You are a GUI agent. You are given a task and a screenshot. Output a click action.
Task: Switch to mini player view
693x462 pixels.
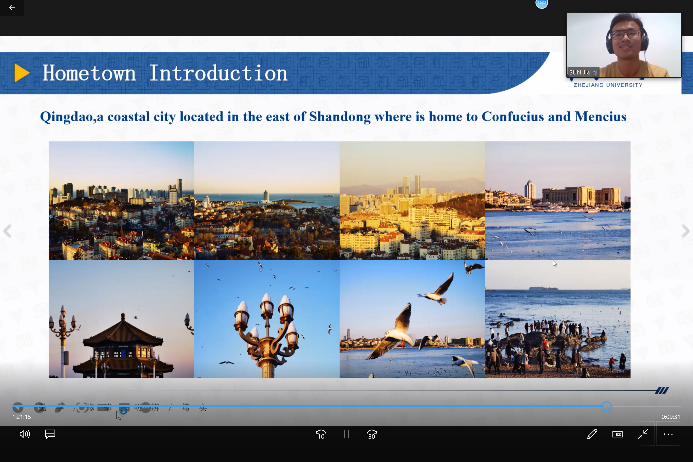[617, 434]
